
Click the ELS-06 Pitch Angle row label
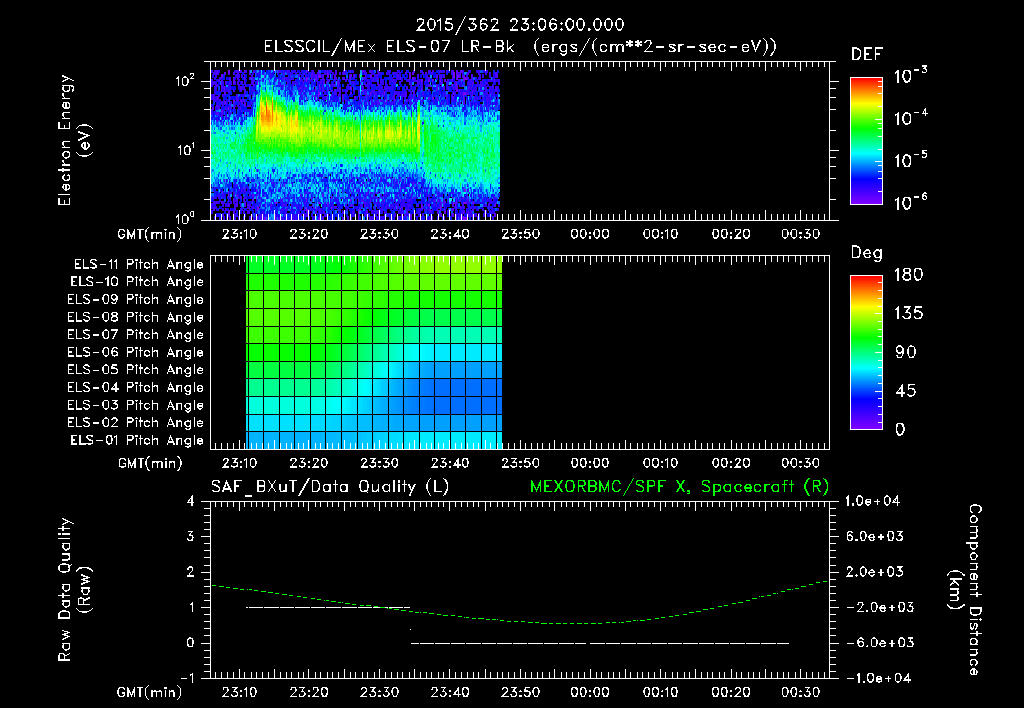(136, 352)
